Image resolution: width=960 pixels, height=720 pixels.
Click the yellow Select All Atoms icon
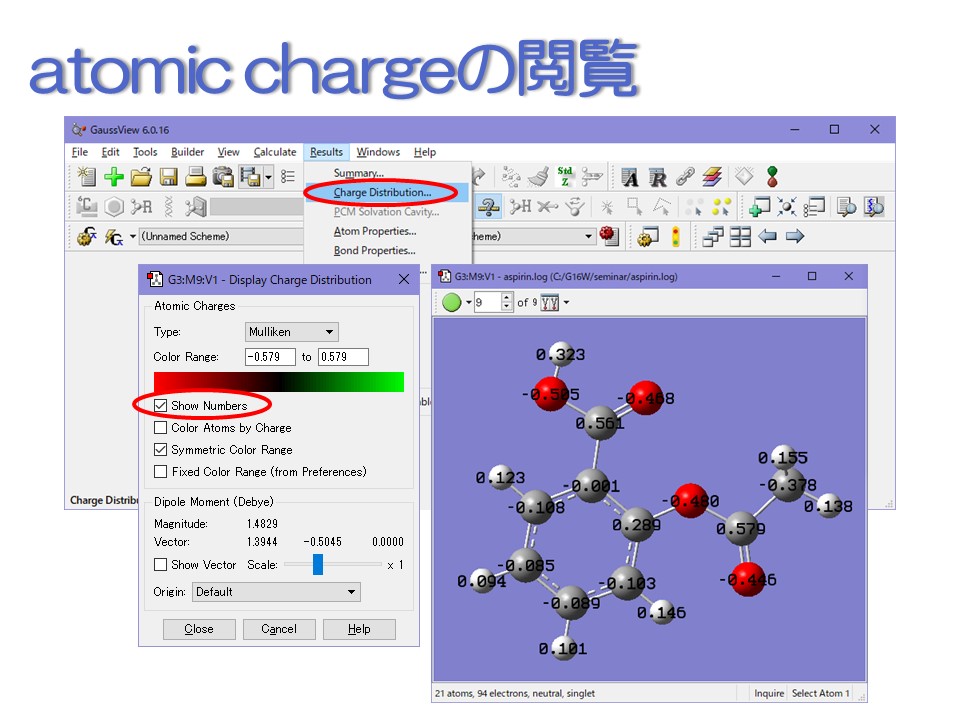tap(721, 207)
